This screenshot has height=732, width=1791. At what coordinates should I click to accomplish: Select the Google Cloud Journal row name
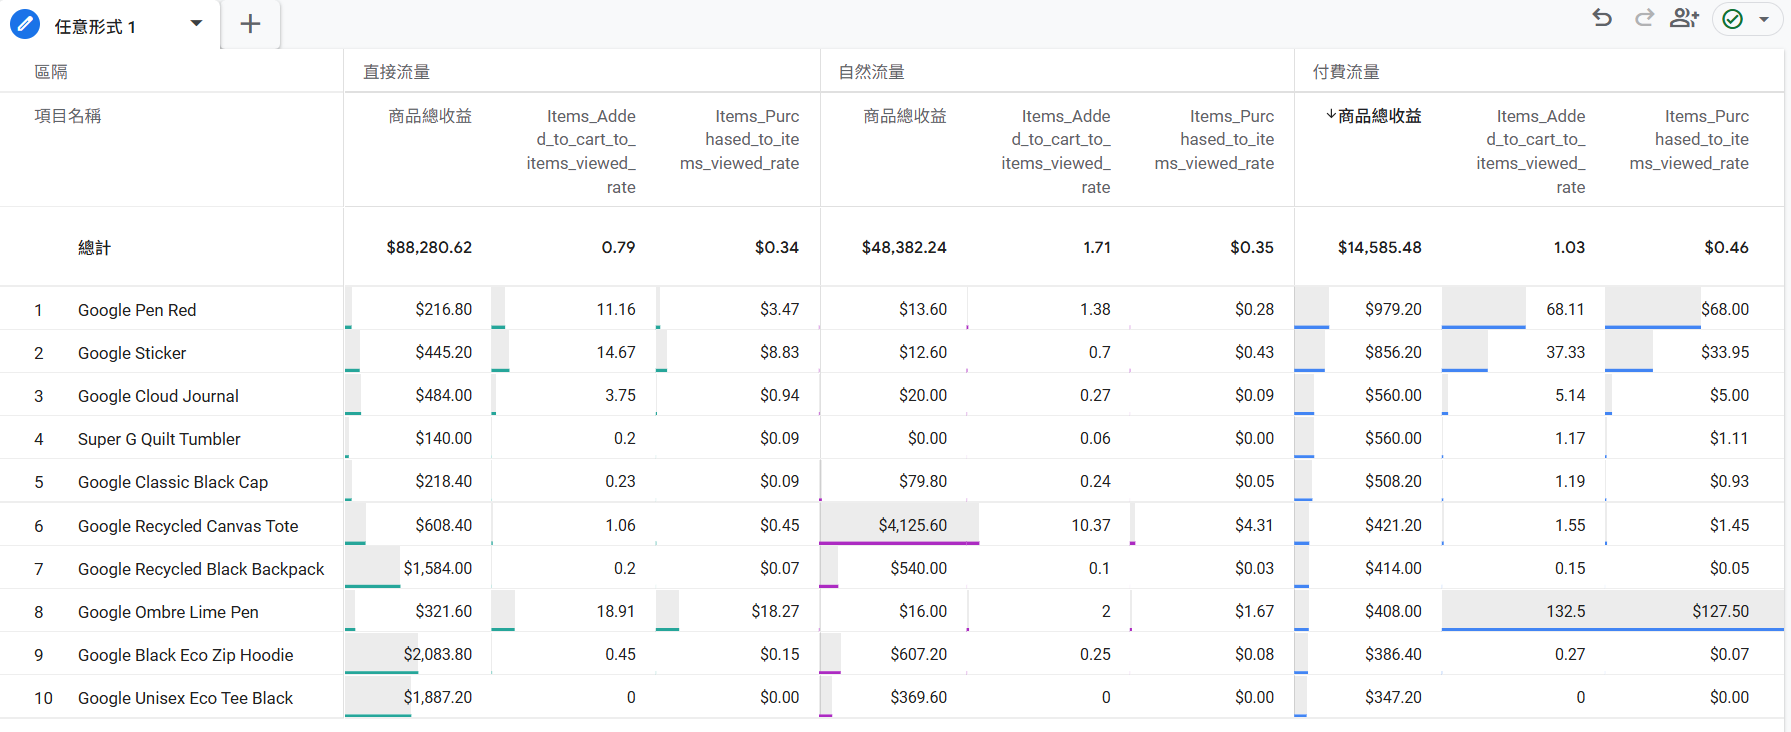(158, 396)
